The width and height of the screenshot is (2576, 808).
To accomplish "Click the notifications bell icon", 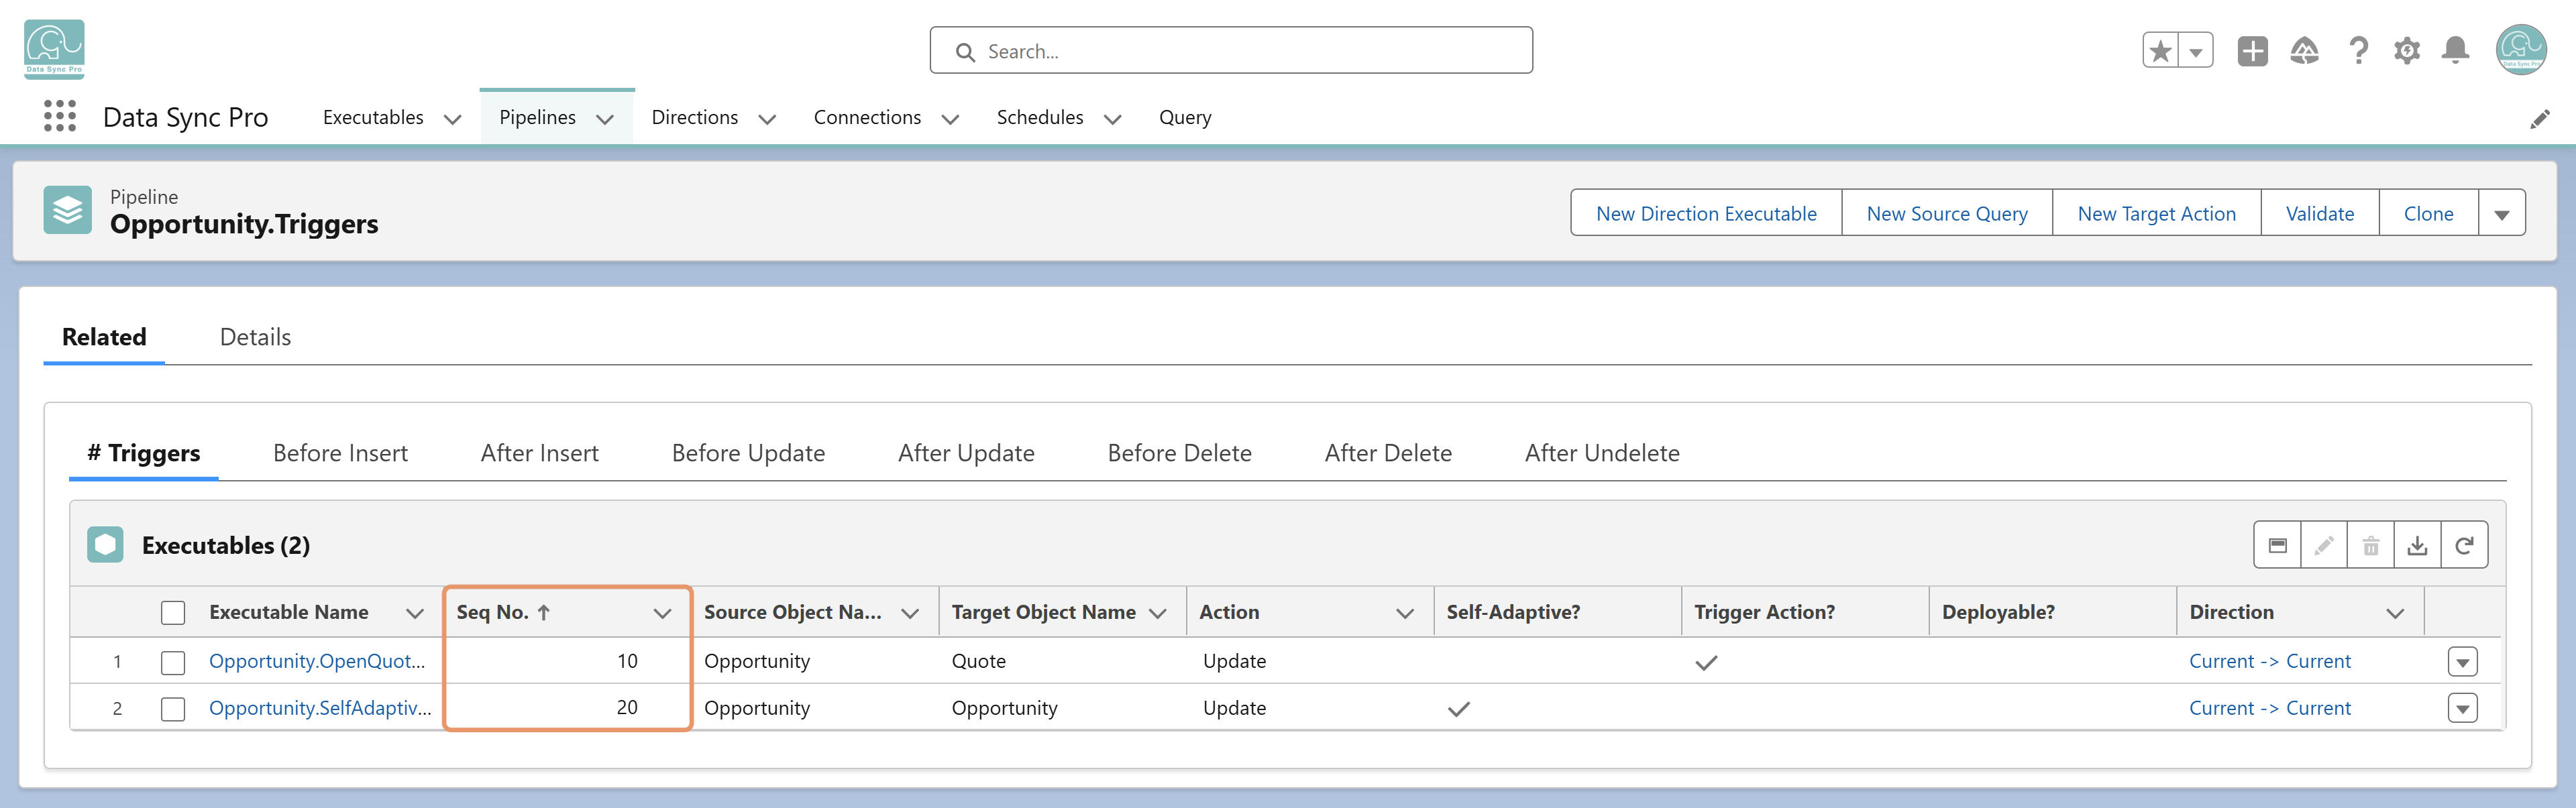I will coord(2455,50).
